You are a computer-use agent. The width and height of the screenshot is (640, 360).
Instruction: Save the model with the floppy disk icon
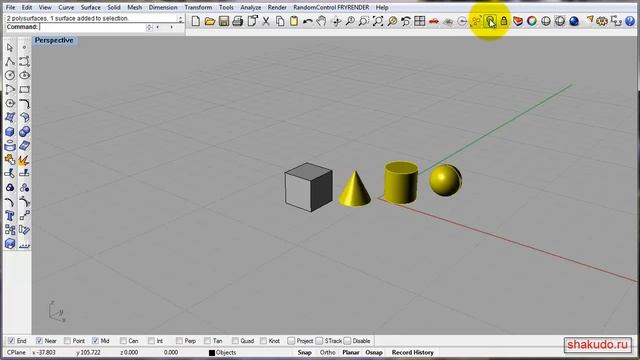coord(224,21)
